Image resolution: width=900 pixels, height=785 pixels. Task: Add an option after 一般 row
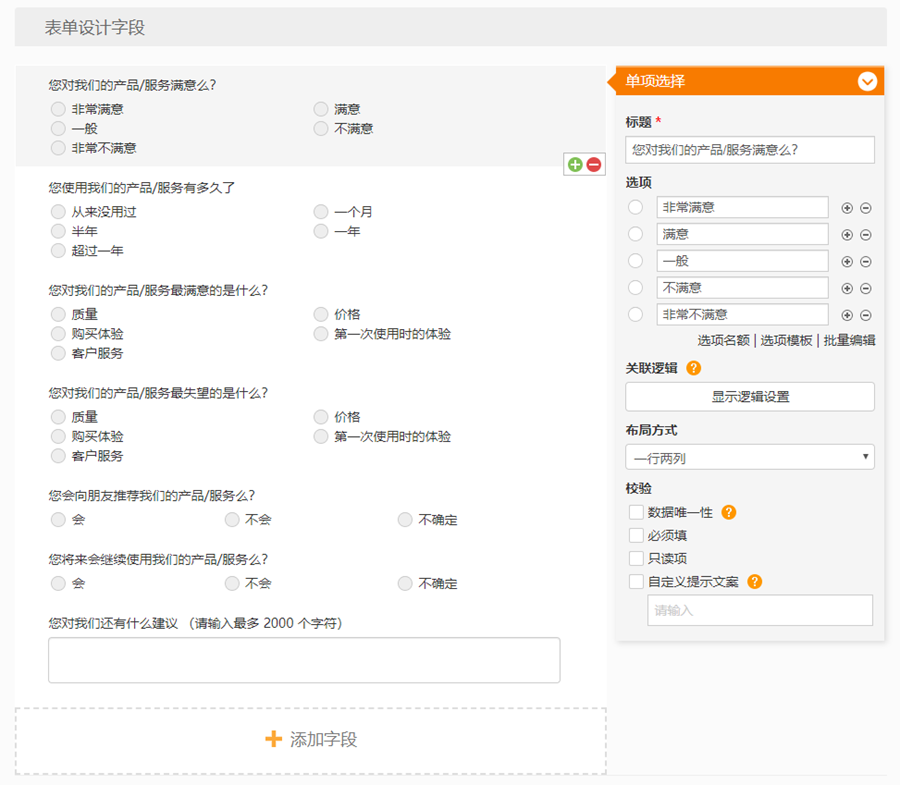(847, 262)
